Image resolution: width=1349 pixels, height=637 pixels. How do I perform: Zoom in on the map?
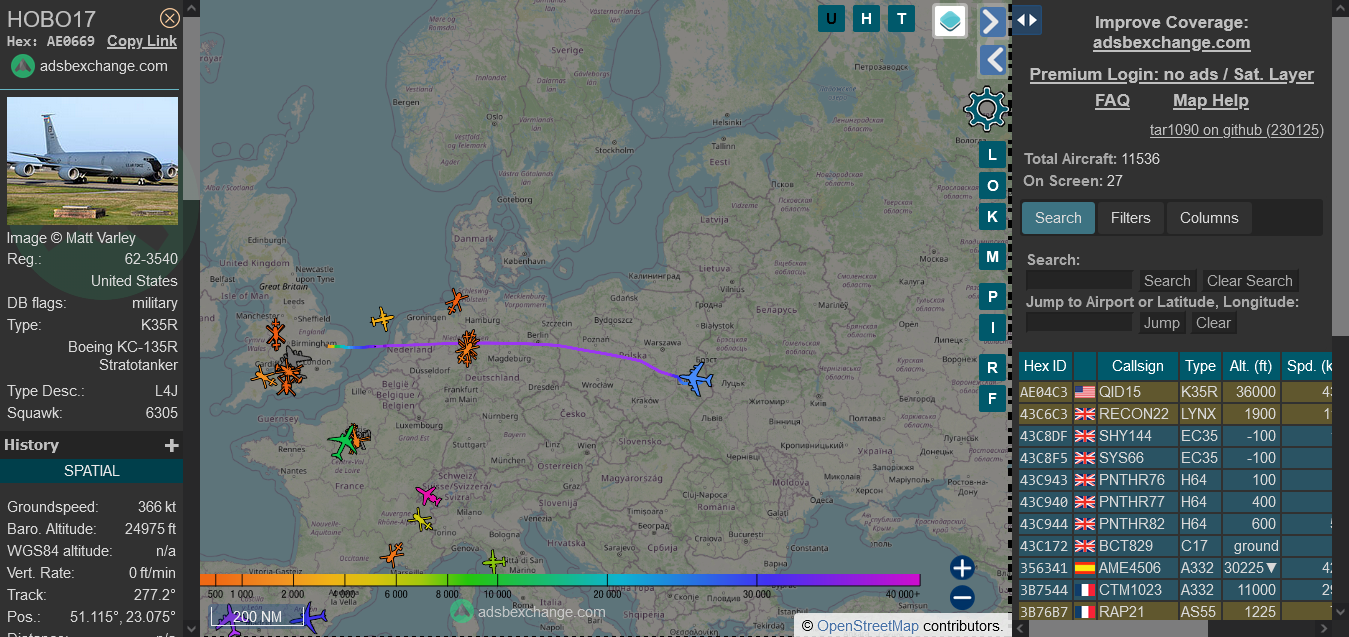(962, 568)
